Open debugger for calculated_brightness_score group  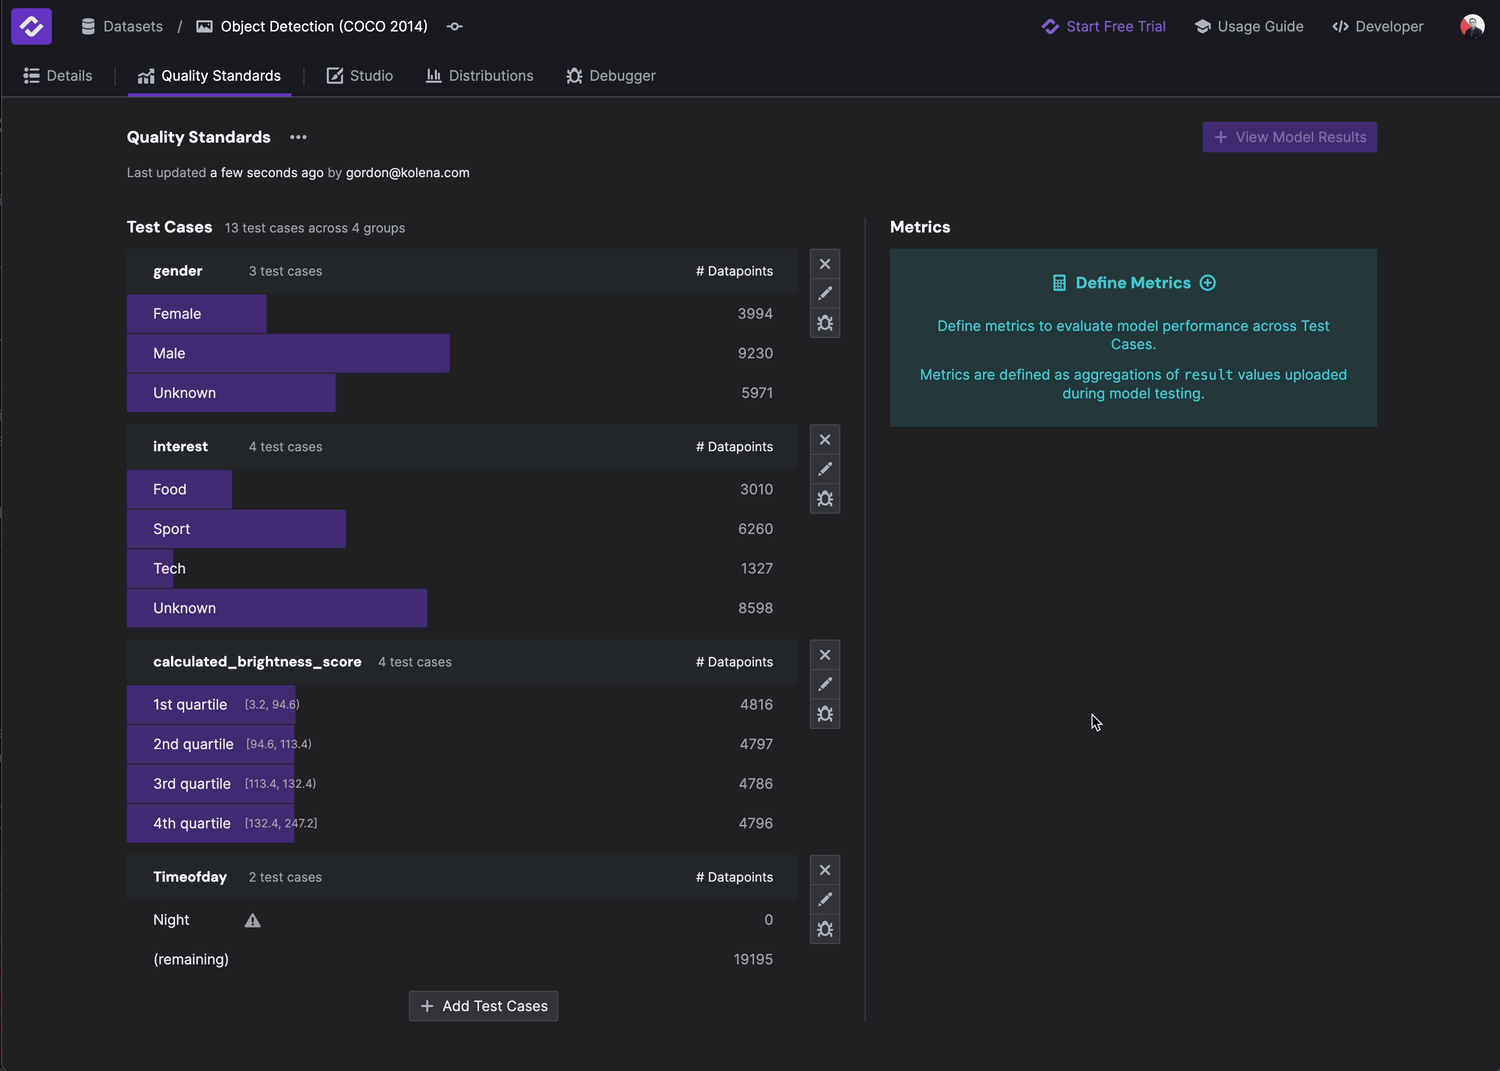pos(825,714)
